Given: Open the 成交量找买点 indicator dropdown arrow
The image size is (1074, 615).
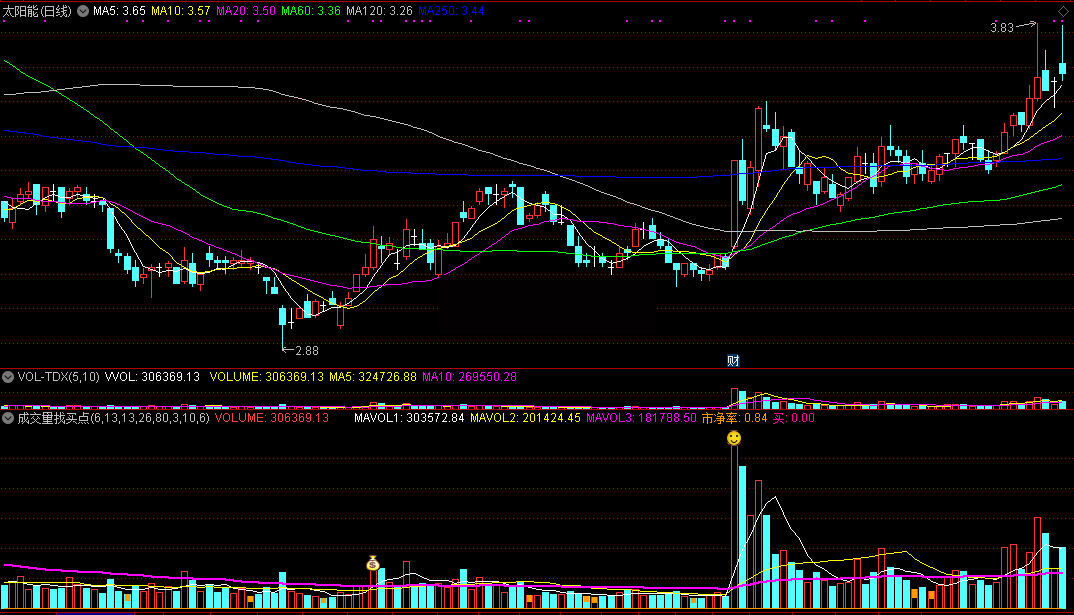Looking at the screenshot, I should [x=8, y=418].
